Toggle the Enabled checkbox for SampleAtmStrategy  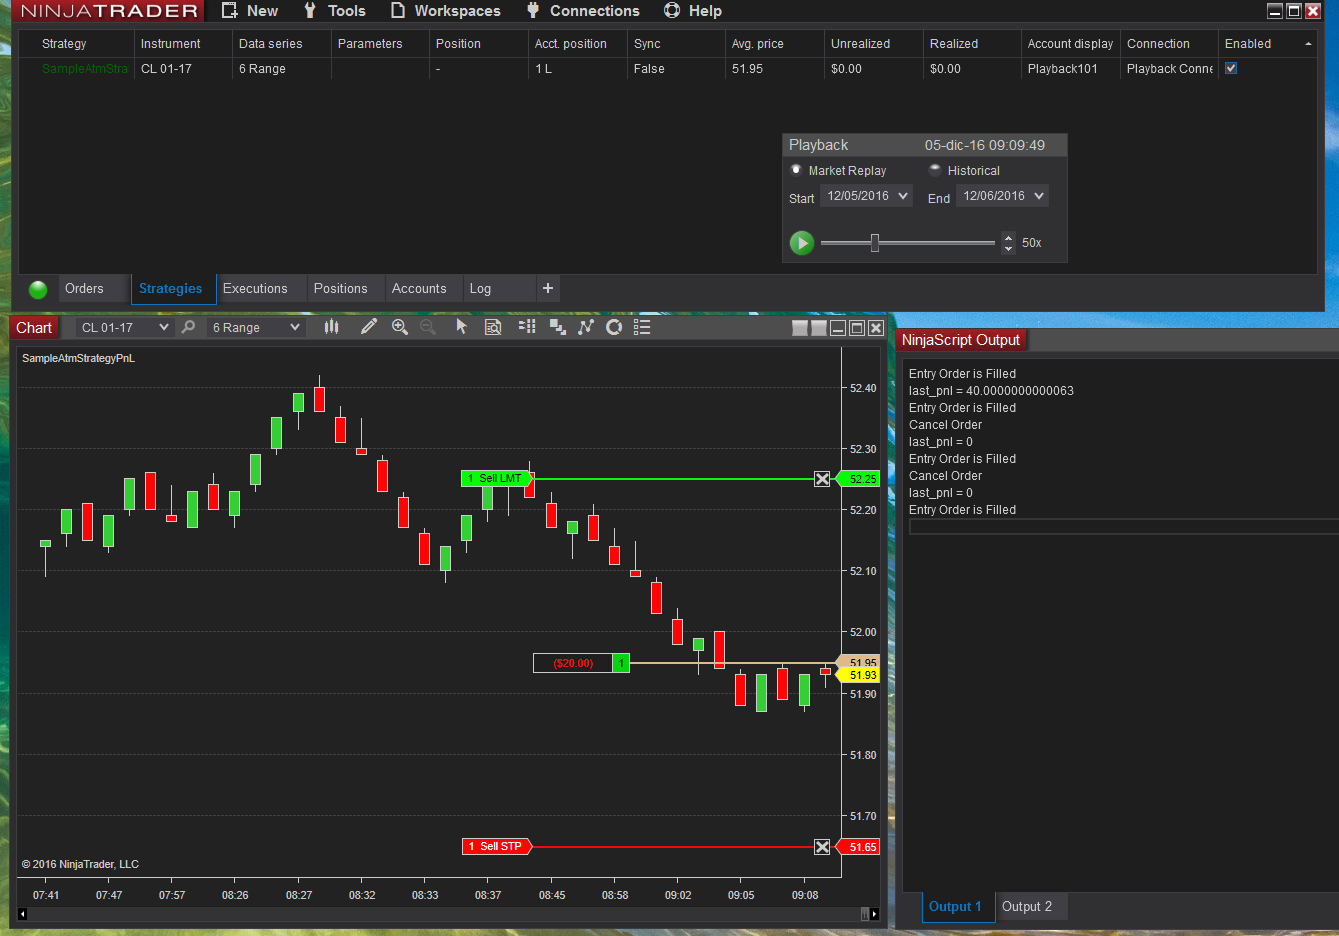tap(1231, 68)
